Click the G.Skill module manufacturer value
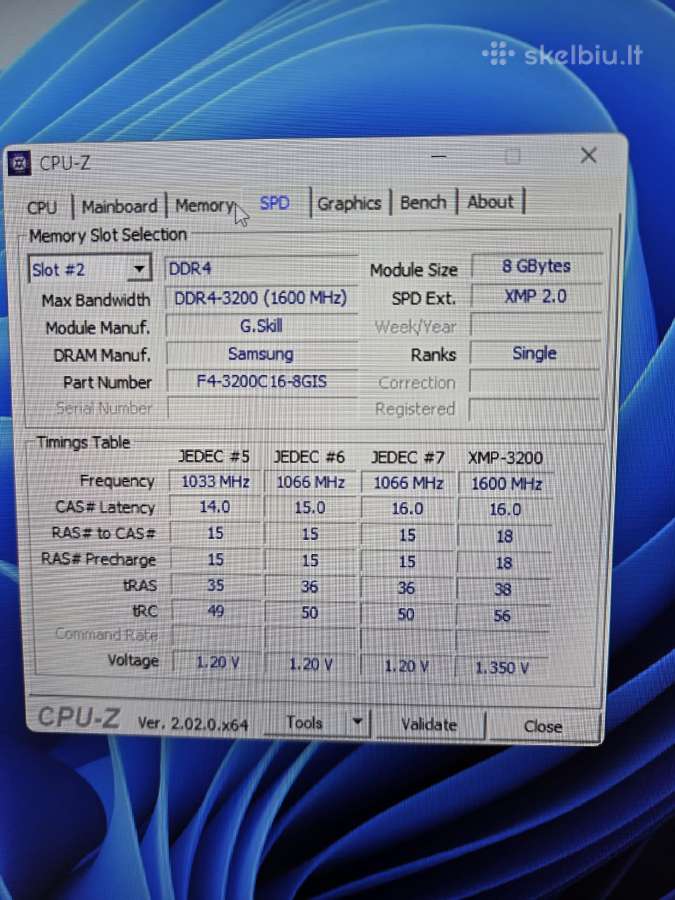 (x=261, y=326)
